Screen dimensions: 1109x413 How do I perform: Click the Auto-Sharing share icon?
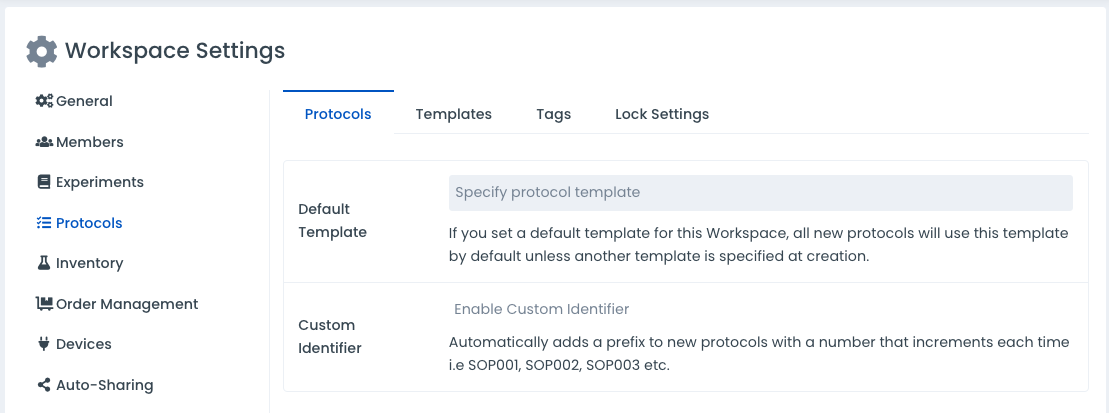(x=44, y=385)
